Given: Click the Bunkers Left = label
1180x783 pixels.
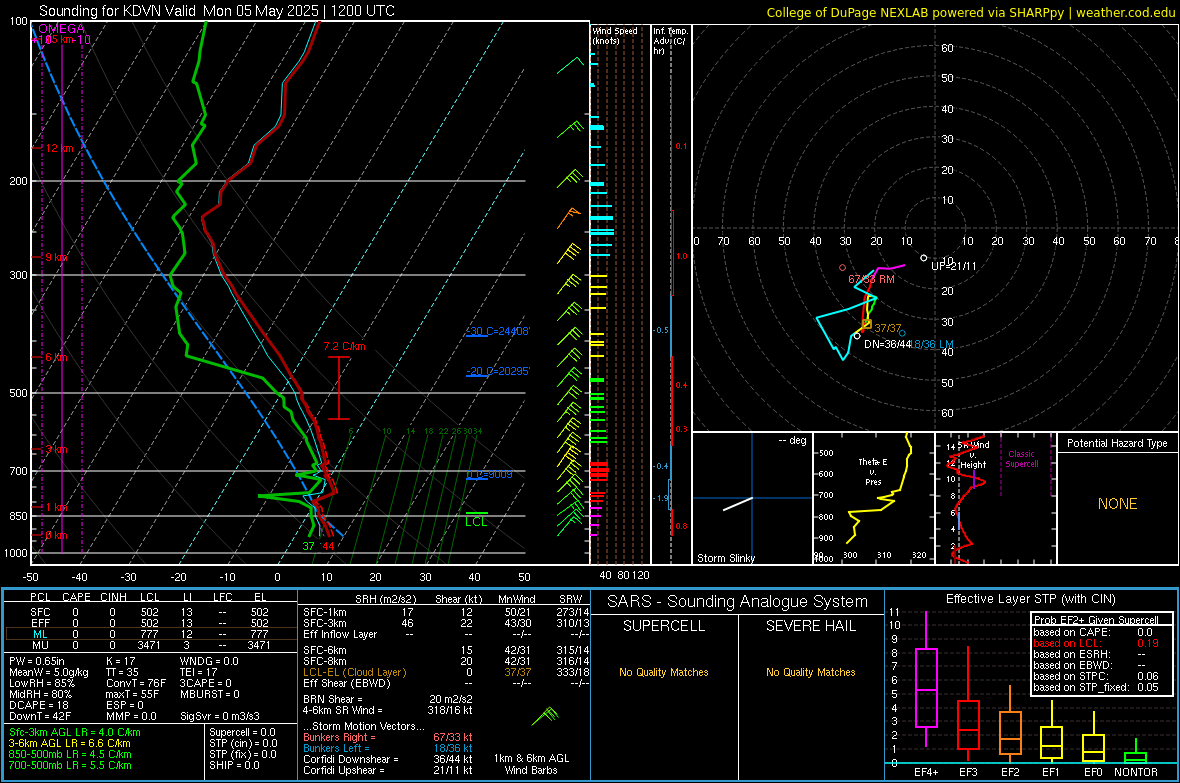Looking at the screenshot, I should tap(336, 748).
